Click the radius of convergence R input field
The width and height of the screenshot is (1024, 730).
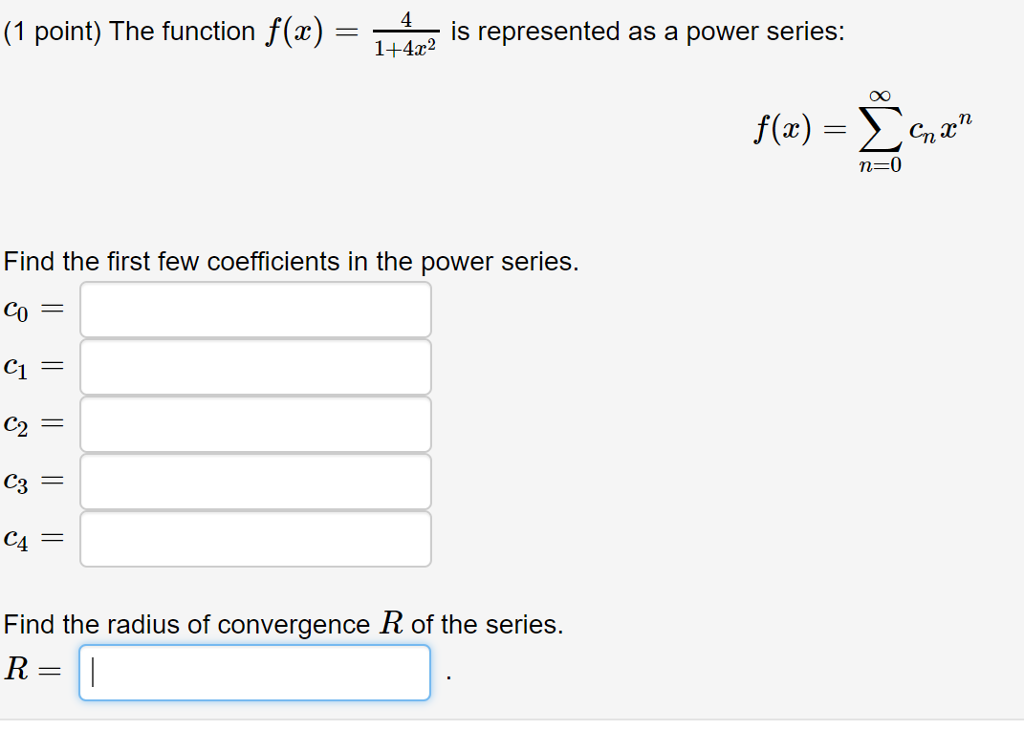pos(255,671)
